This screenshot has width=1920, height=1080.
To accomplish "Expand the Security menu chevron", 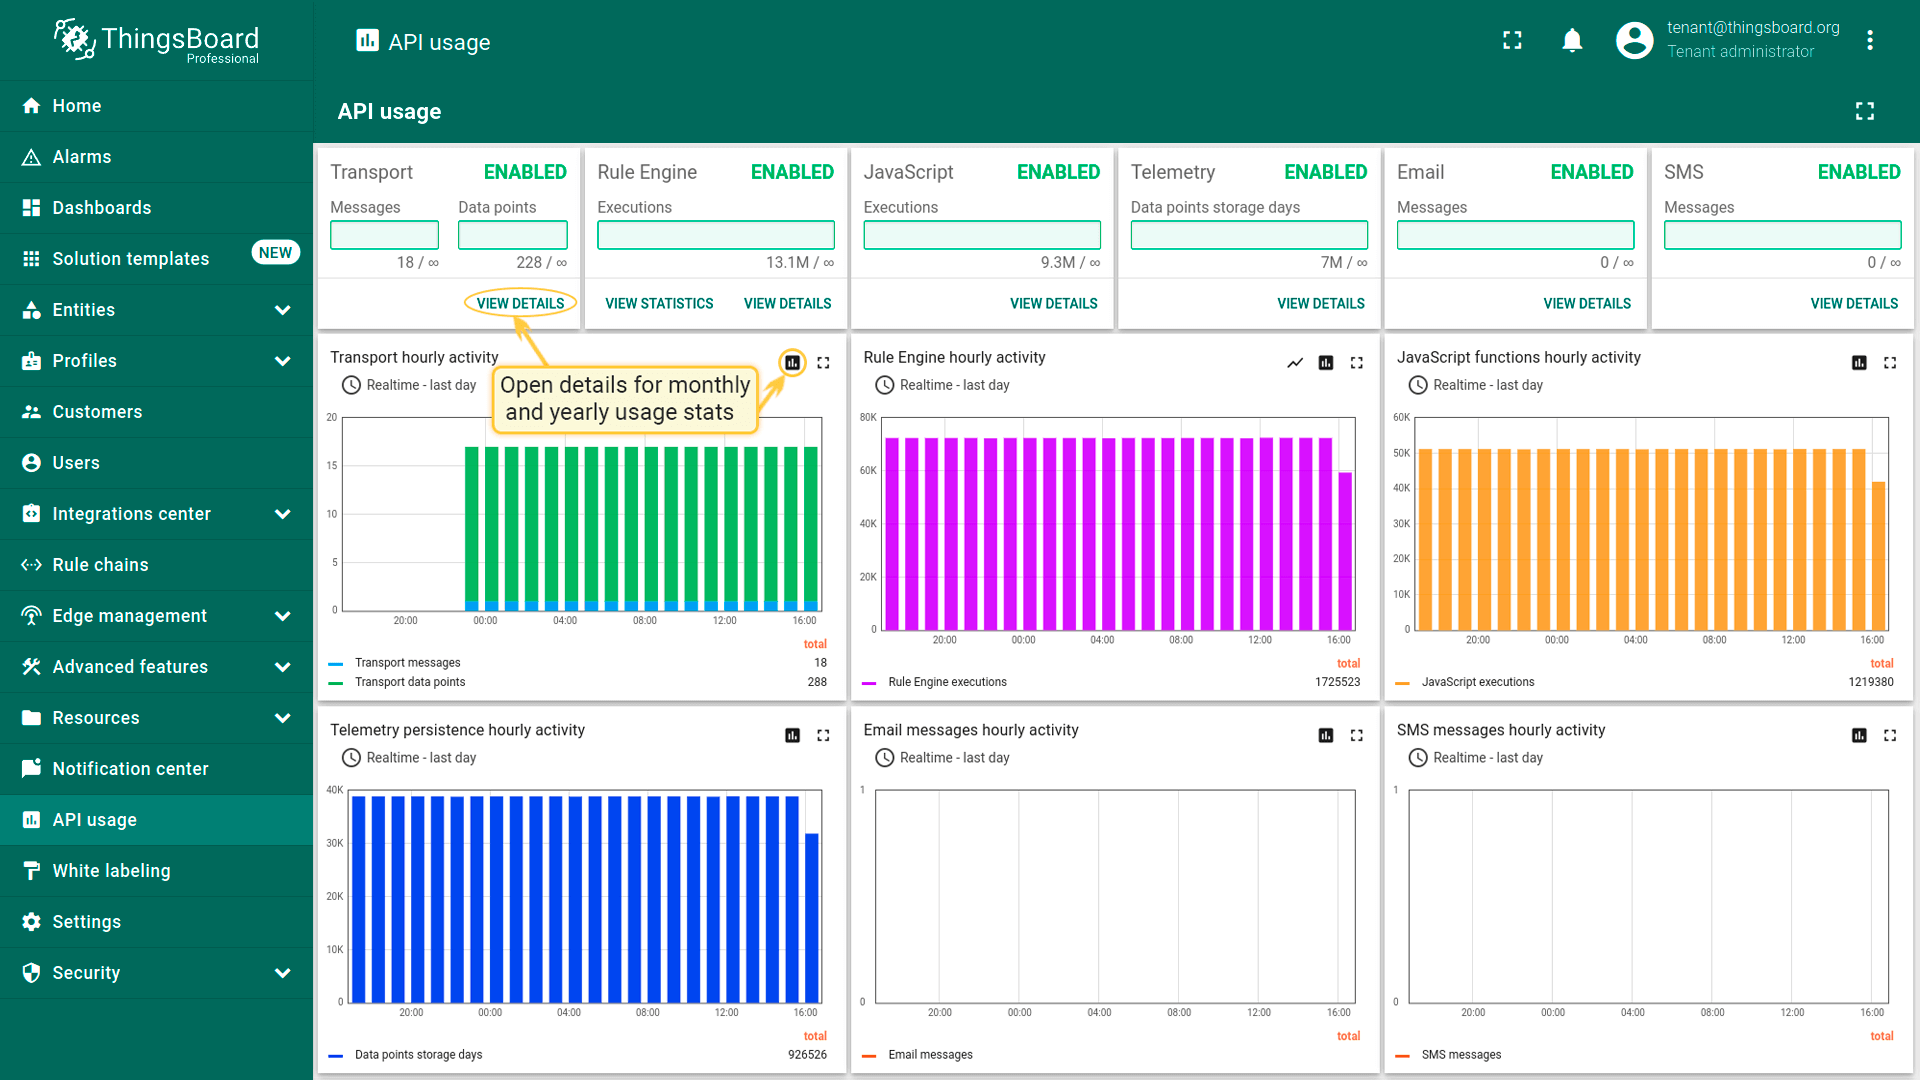I will click(x=282, y=973).
